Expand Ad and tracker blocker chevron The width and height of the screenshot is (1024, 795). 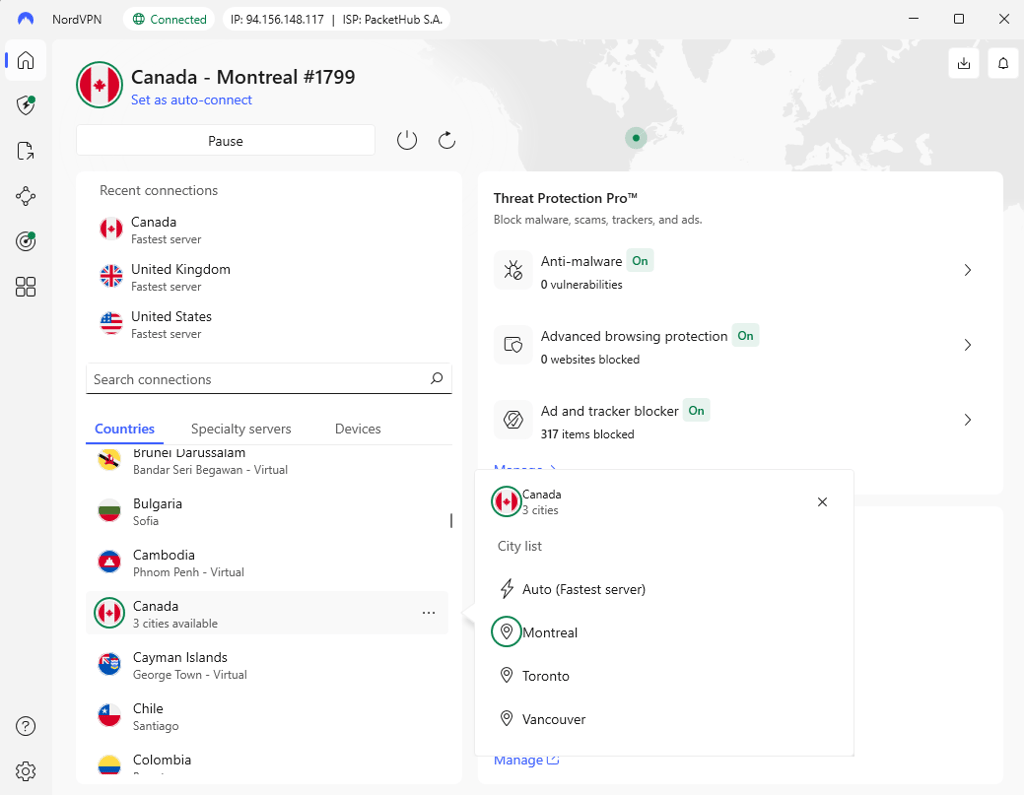(968, 419)
